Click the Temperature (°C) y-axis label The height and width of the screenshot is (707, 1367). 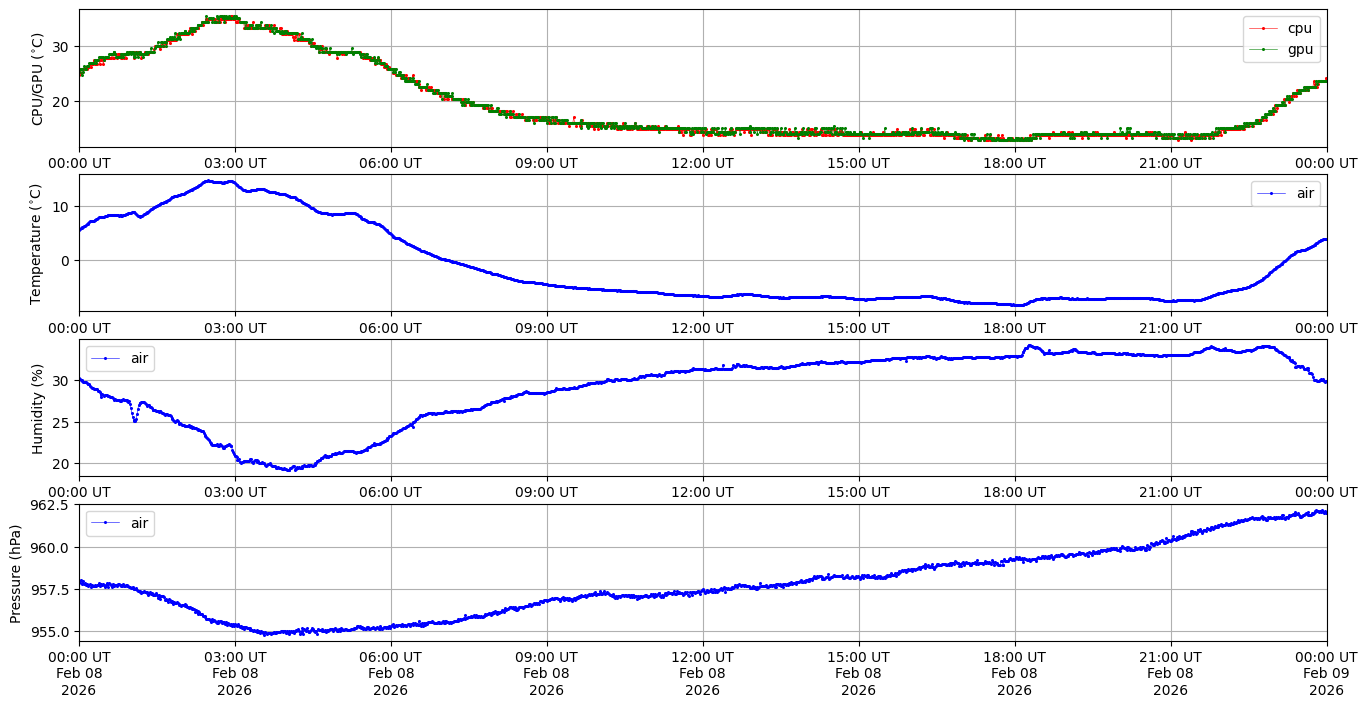37,243
